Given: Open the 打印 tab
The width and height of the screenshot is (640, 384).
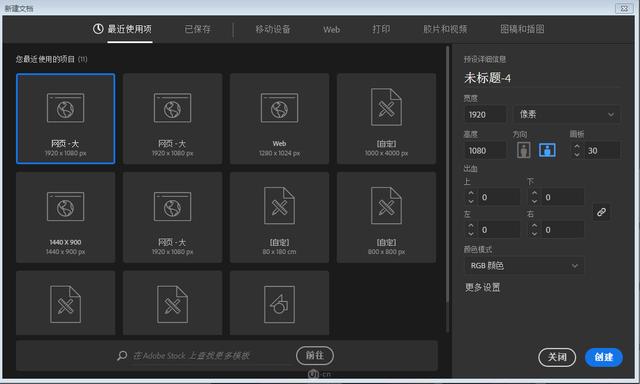Looking at the screenshot, I should pos(381,29).
